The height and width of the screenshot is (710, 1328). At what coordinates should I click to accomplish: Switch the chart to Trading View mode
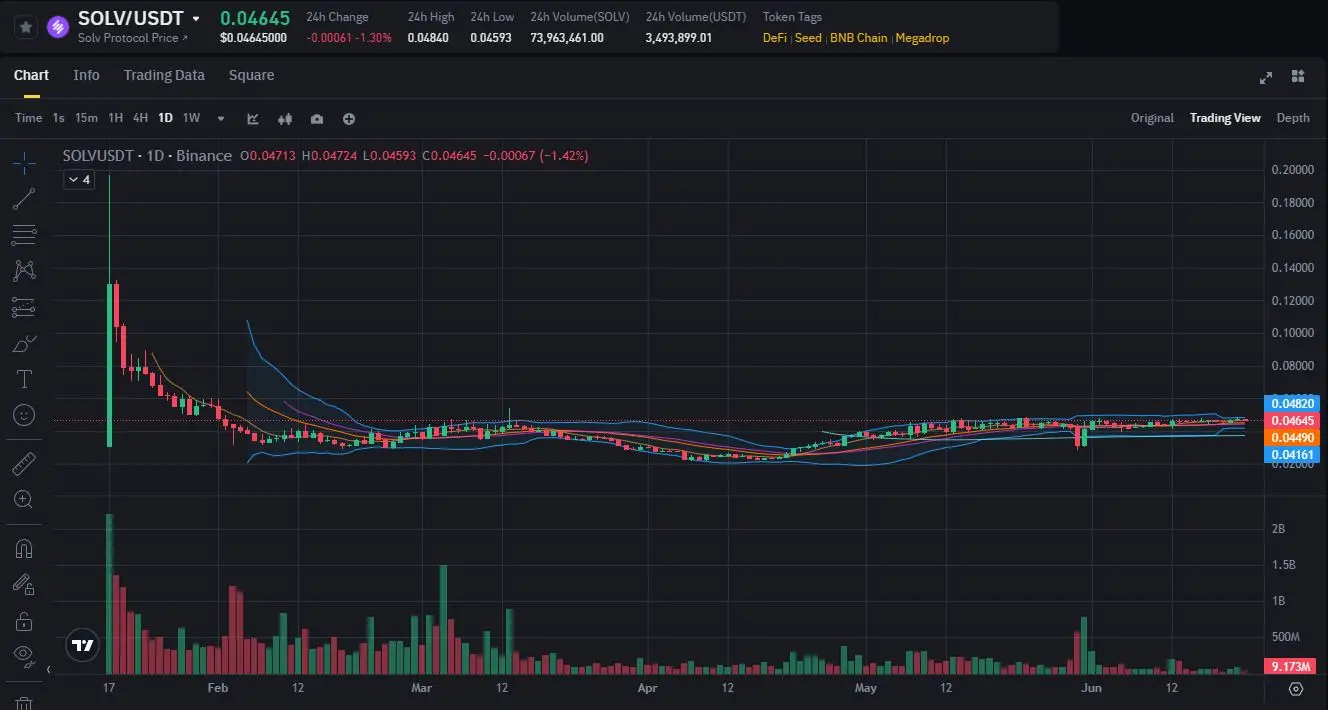pyautogui.click(x=1225, y=118)
